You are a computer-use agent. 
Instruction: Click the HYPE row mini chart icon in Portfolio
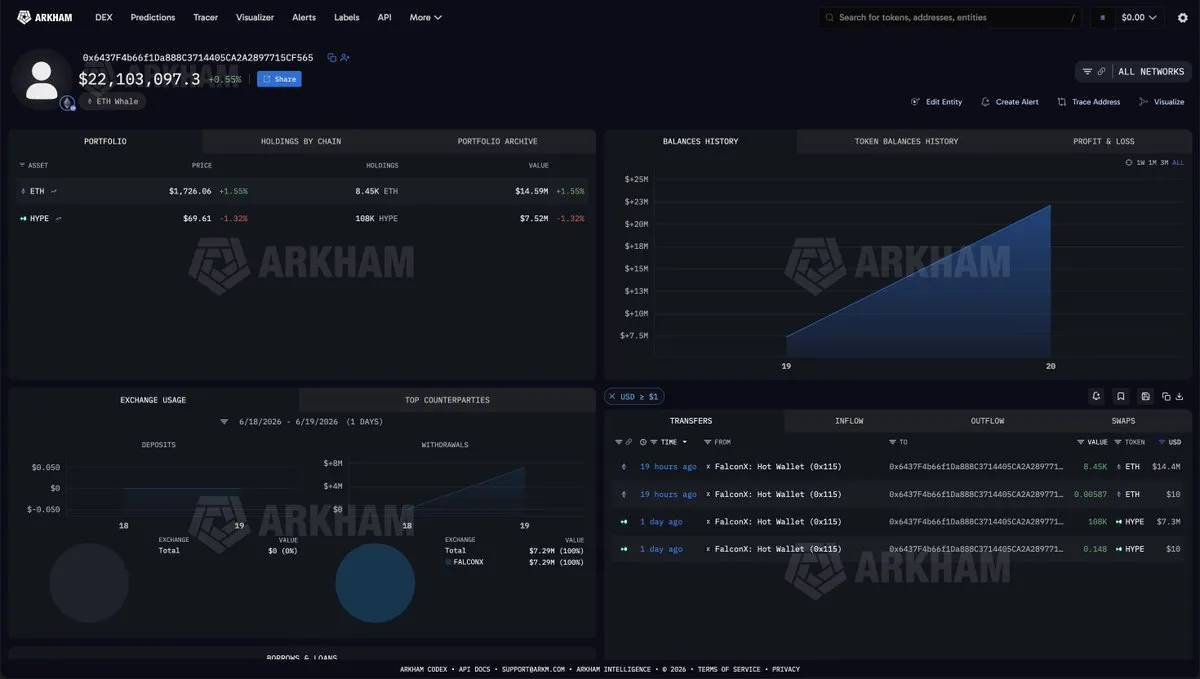pos(59,218)
